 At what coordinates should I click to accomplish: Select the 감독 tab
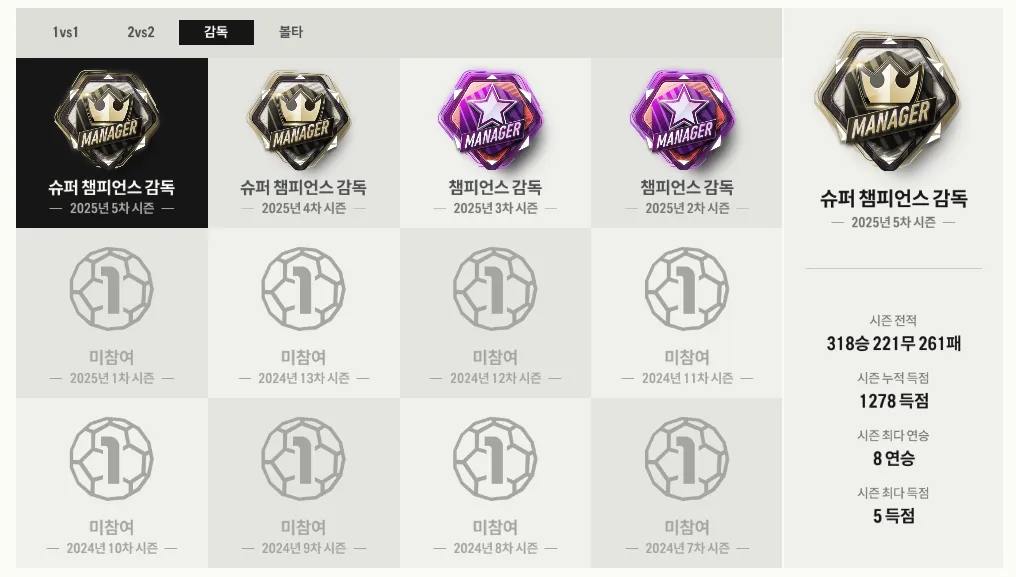216,32
